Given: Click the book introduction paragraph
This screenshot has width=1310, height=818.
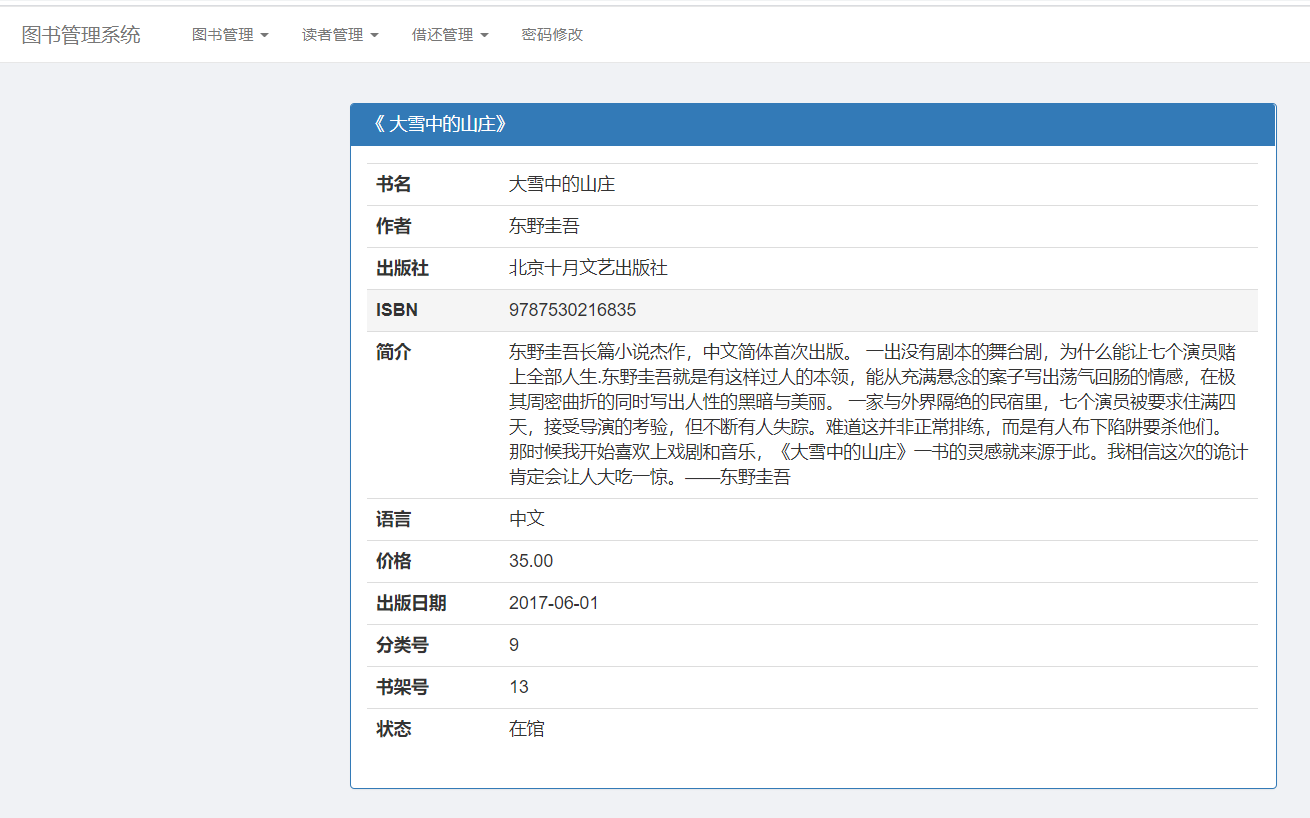Looking at the screenshot, I should coord(878,414).
